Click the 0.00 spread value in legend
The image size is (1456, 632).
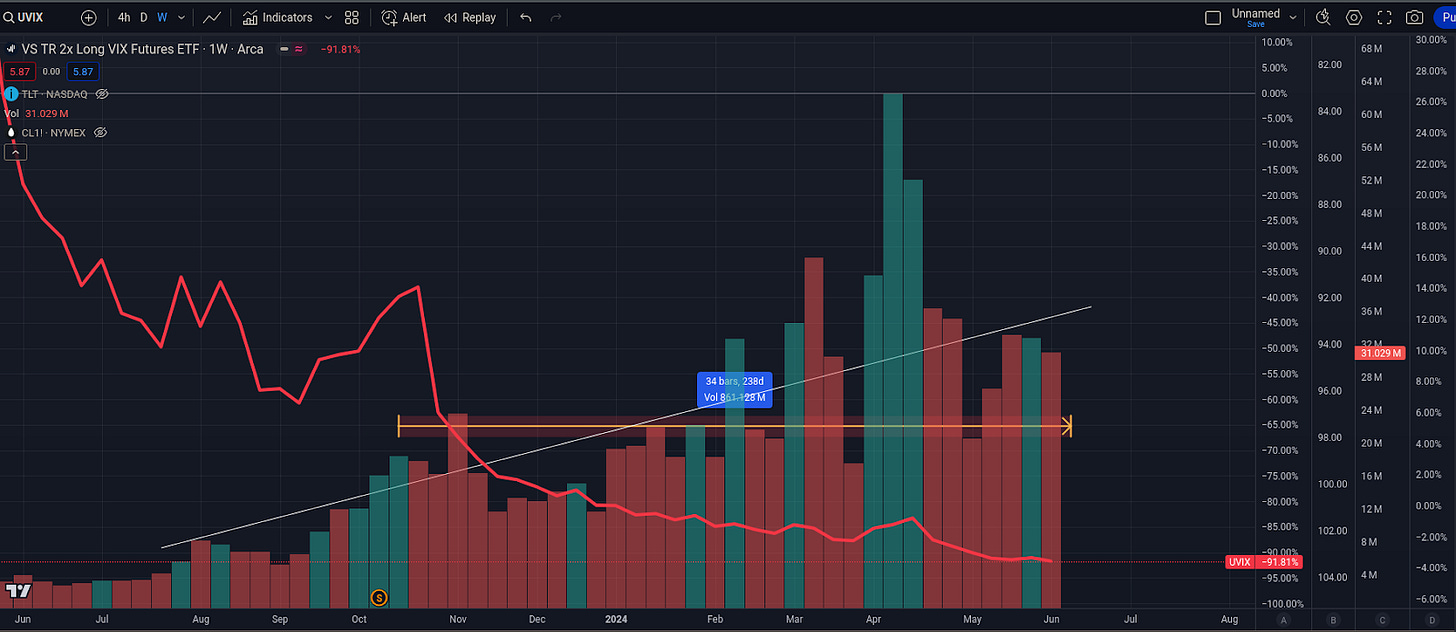pos(50,72)
